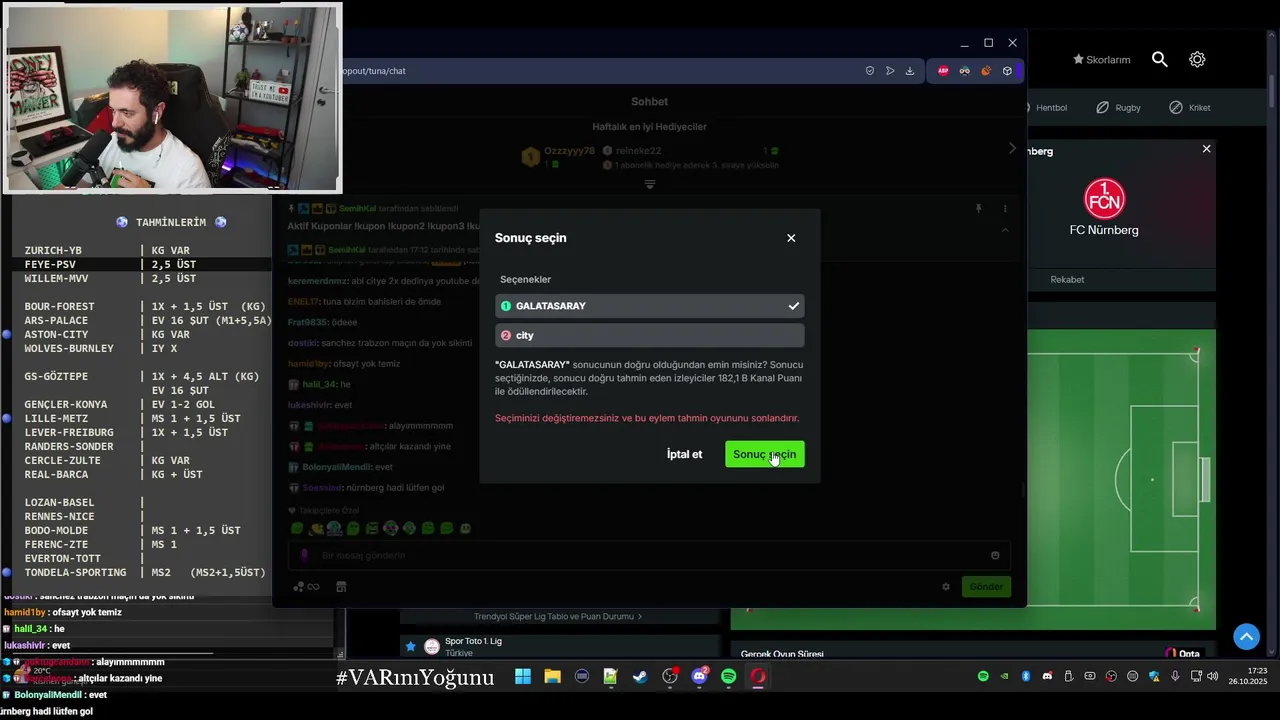This screenshot has height=720, width=1280.
Task: Open chat settings gear near Gönder
Action: (946, 587)
